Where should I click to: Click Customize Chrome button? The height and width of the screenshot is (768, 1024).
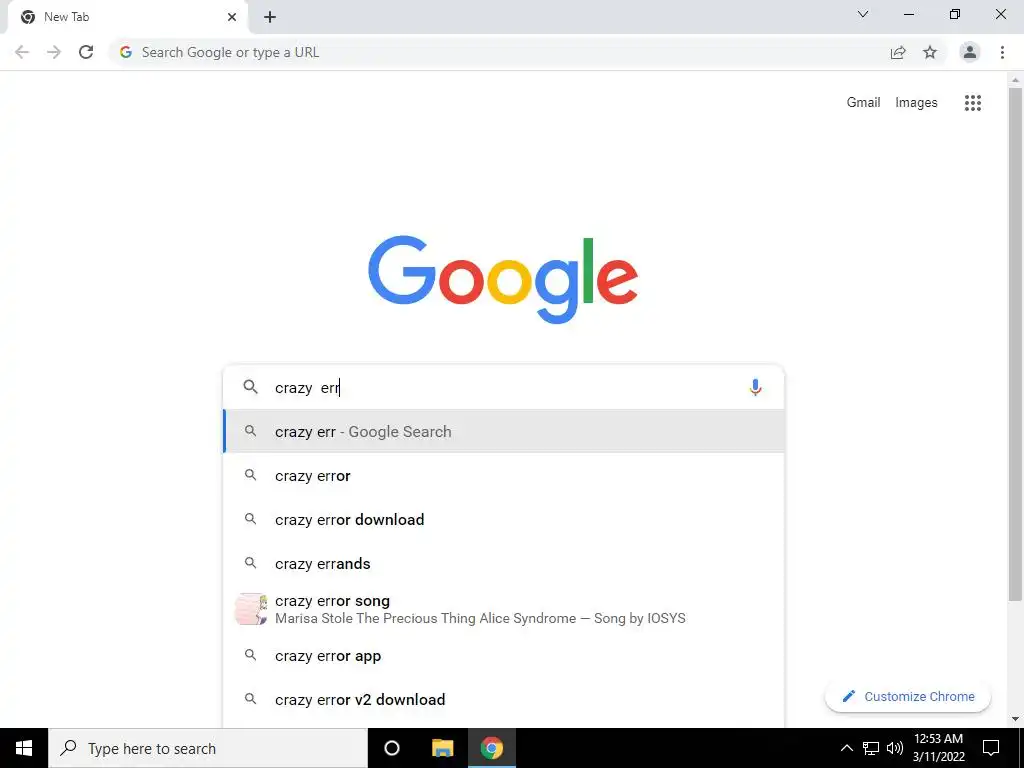908,696
